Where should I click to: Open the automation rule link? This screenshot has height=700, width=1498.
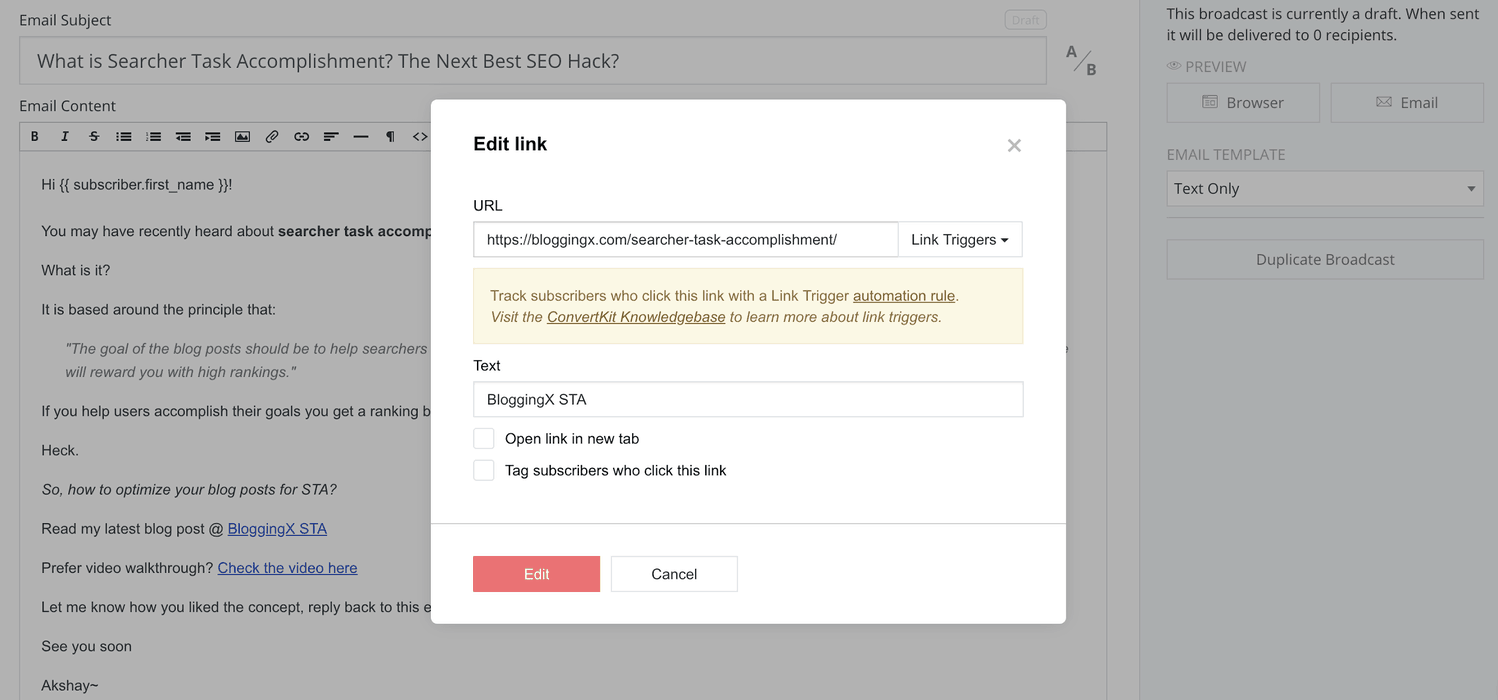(x=904, y=296)
